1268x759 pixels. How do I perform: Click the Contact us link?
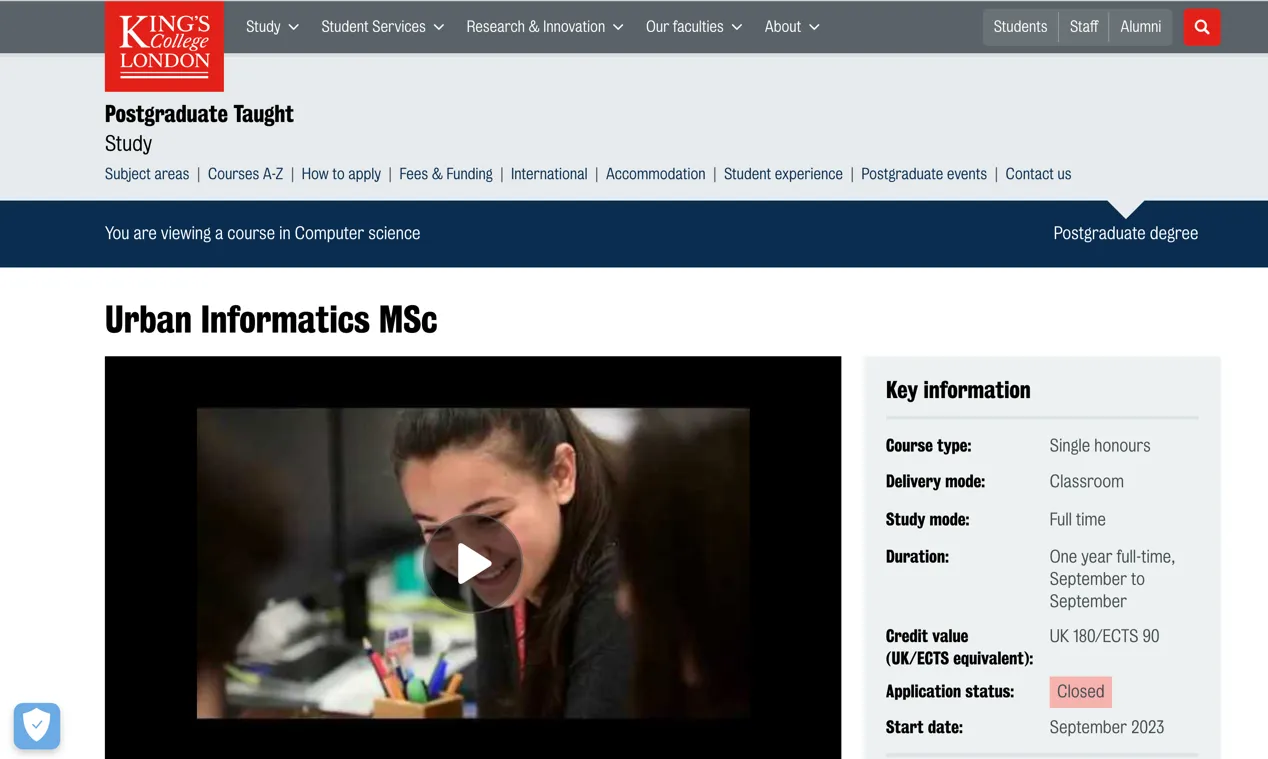pyautogui.click(x=1038, y=174)
